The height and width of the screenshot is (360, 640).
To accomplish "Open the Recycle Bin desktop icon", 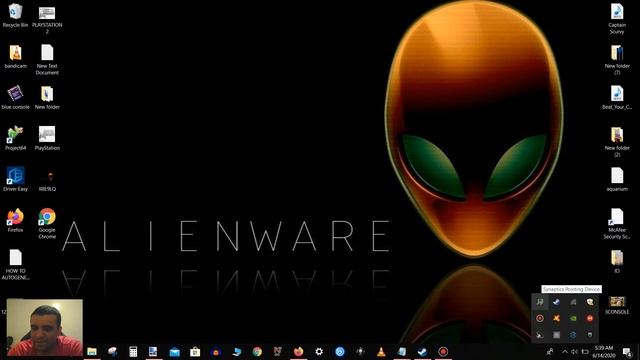I will 15,16.
